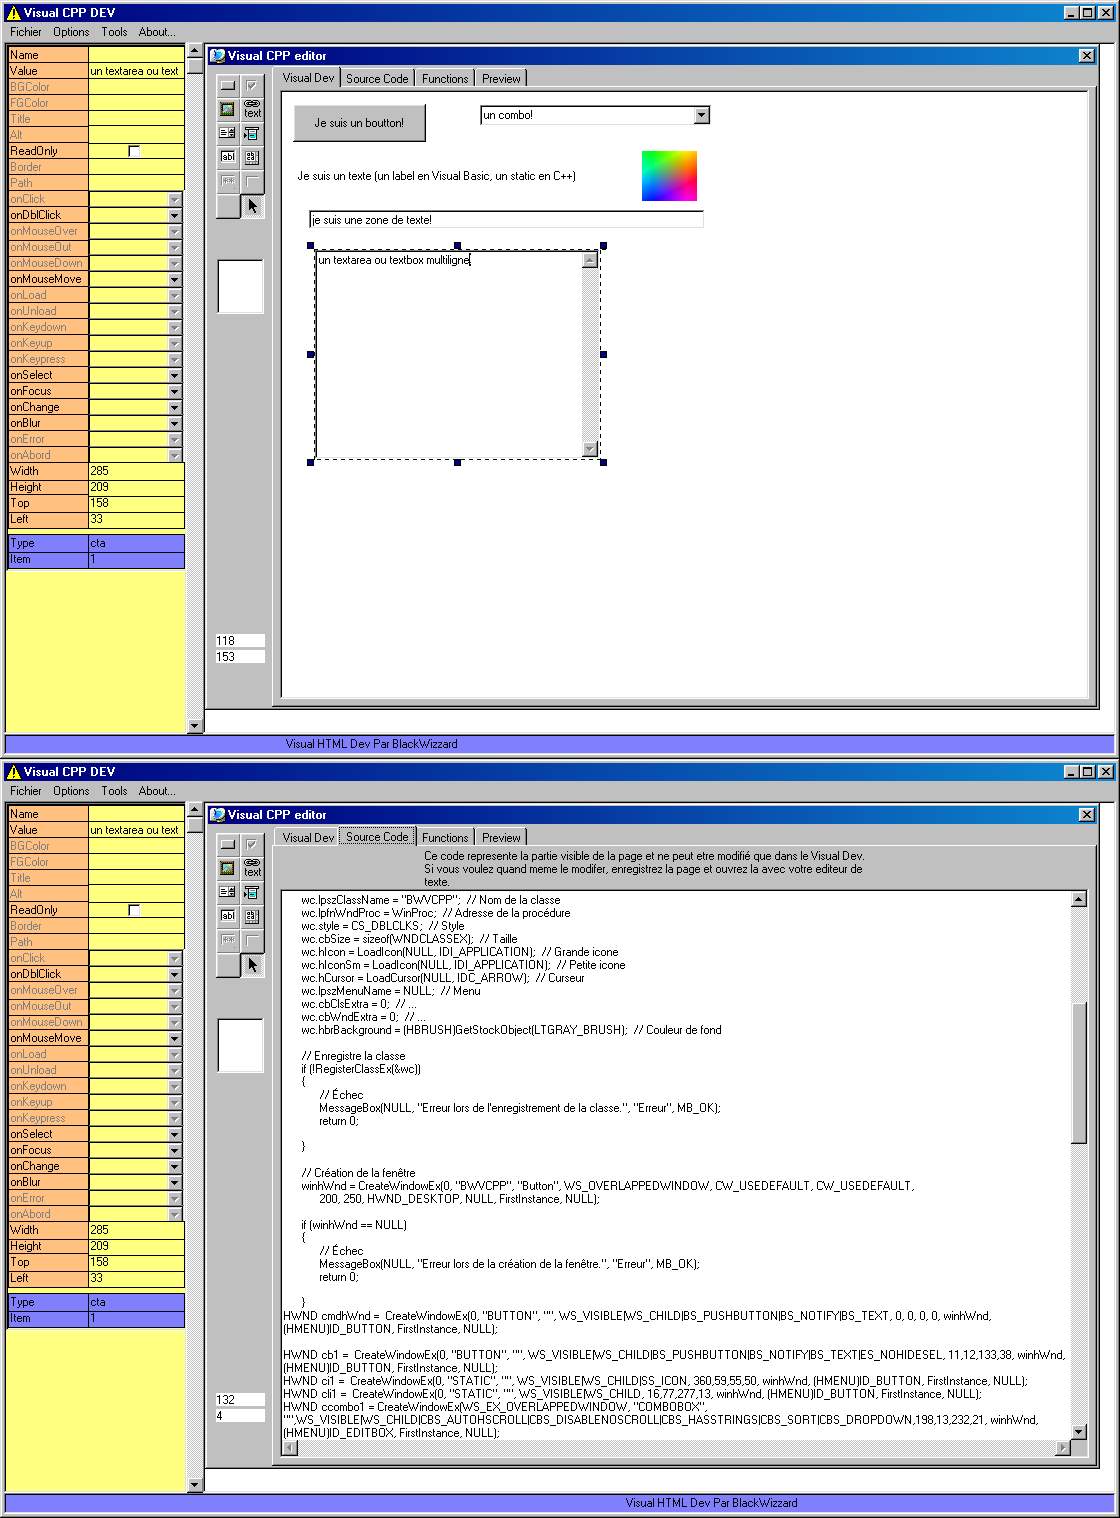Select the button tool in the upper editor toolbox

pyautogui.click(x=228, y=86)
